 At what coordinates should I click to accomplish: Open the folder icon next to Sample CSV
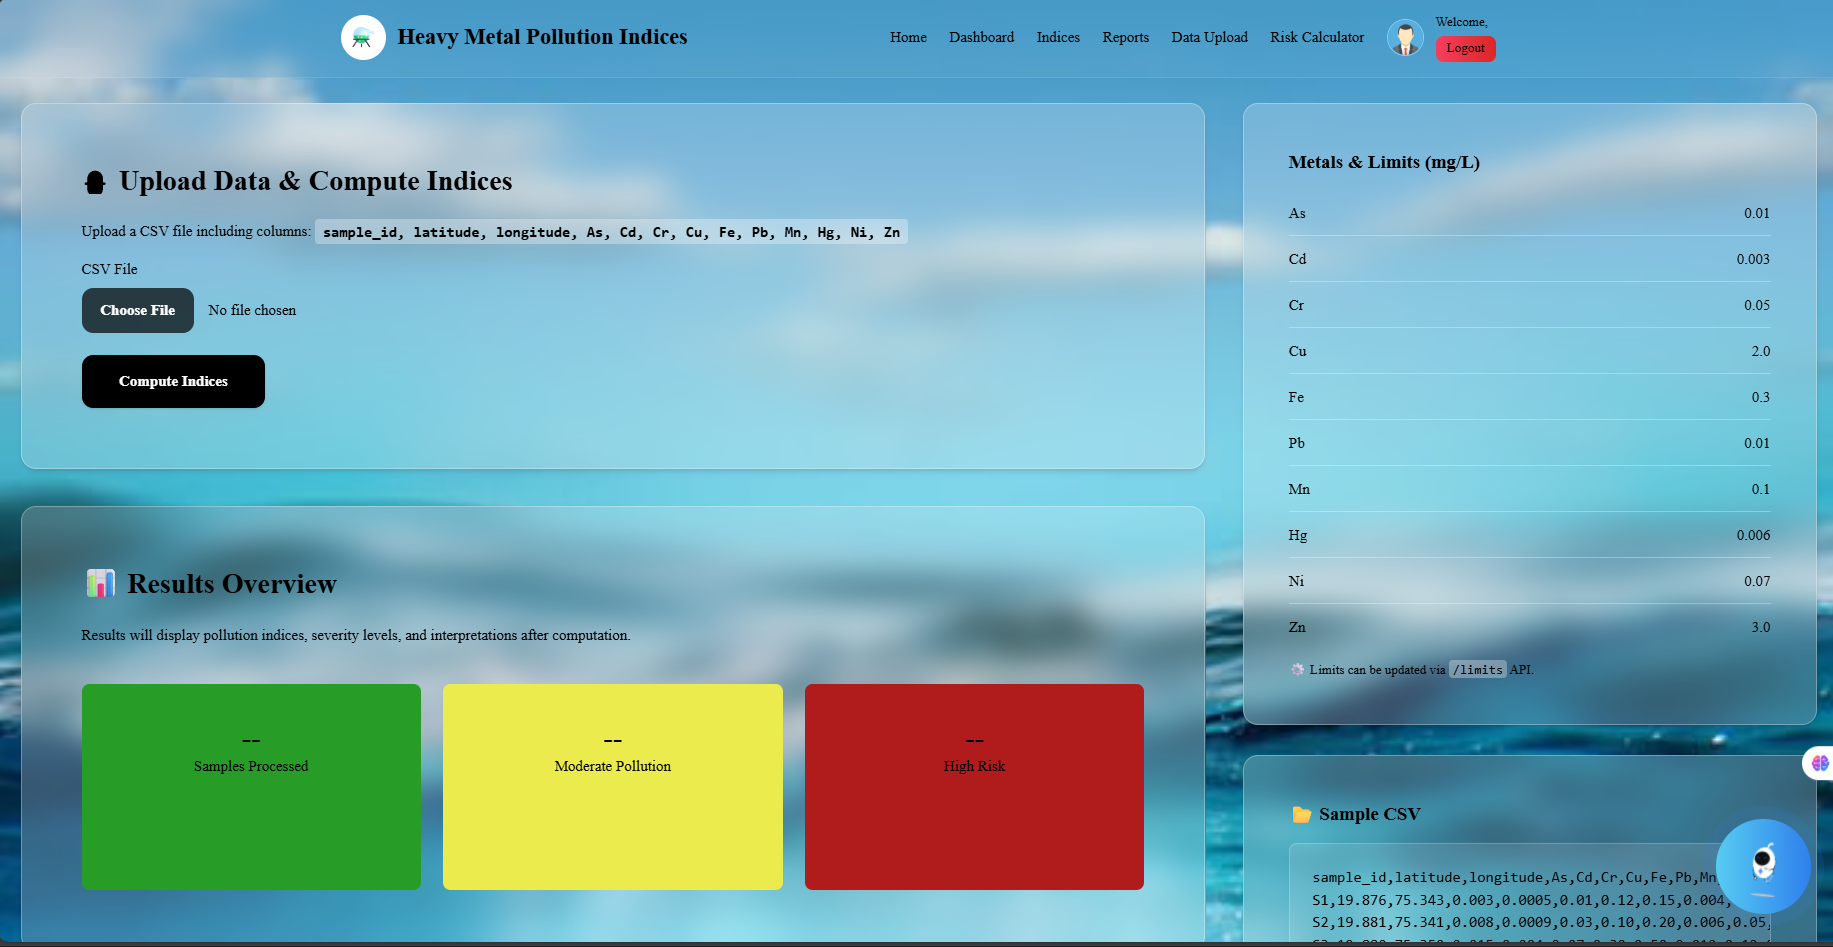click(x=1300, y=814)
